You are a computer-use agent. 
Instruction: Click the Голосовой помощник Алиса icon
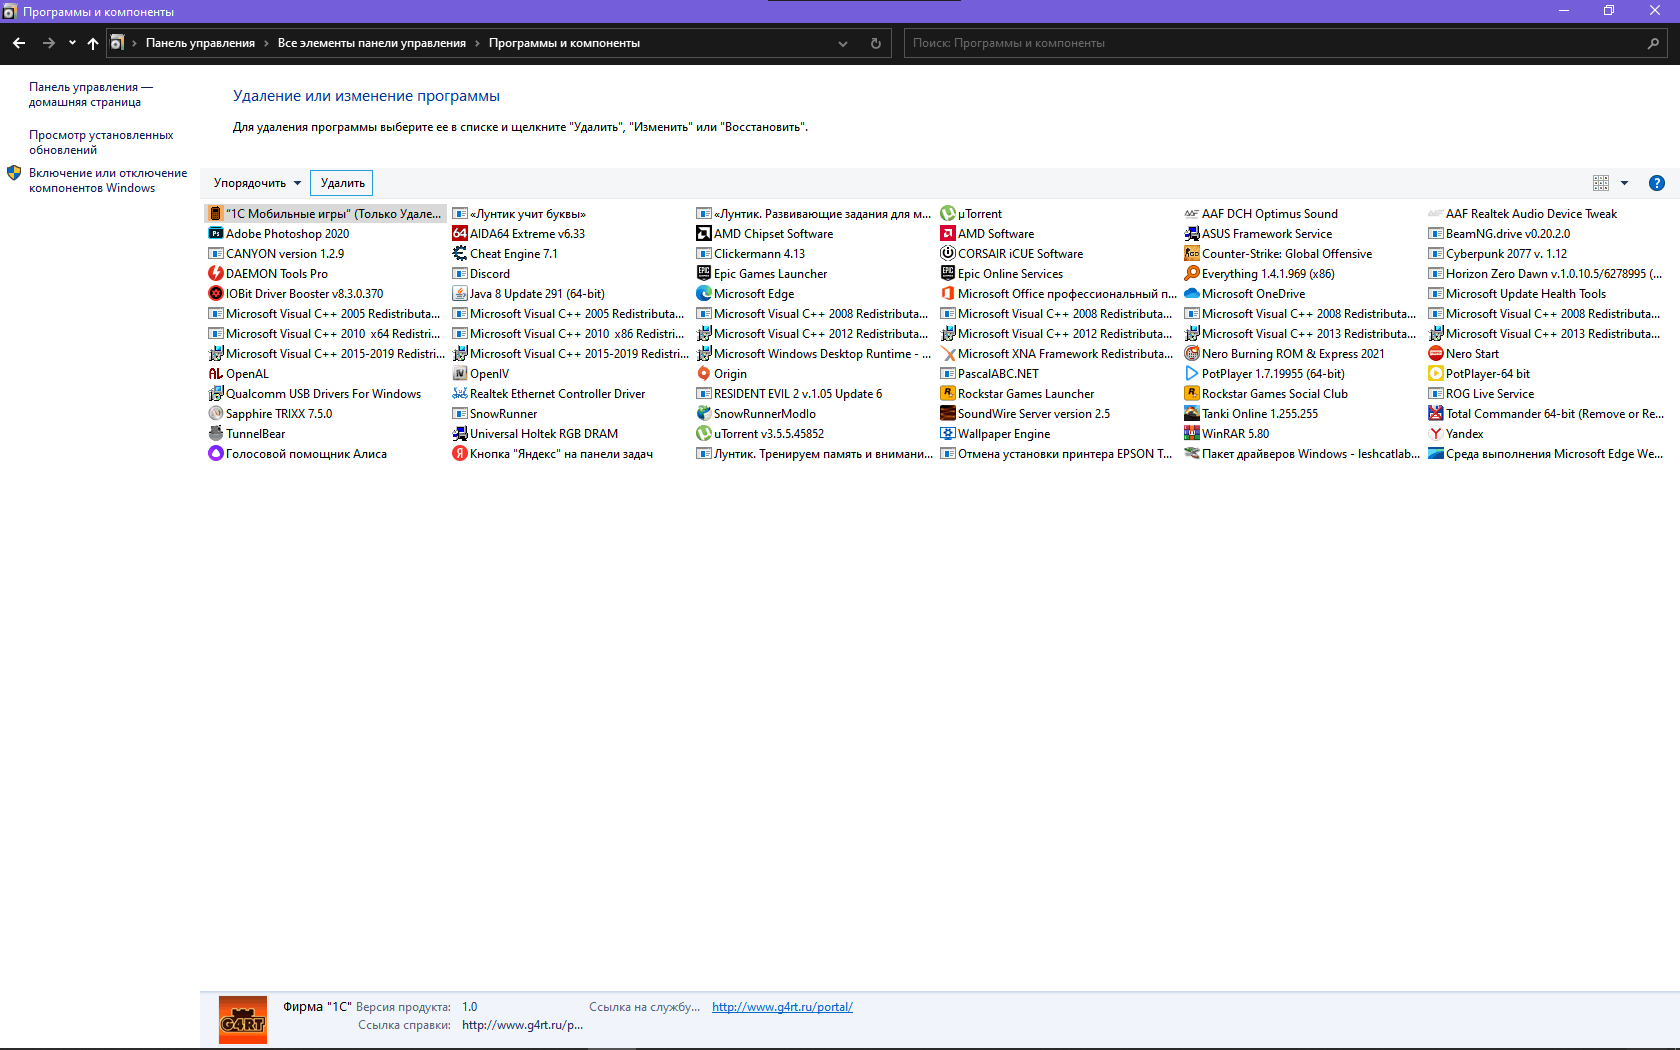pos(215,454)
